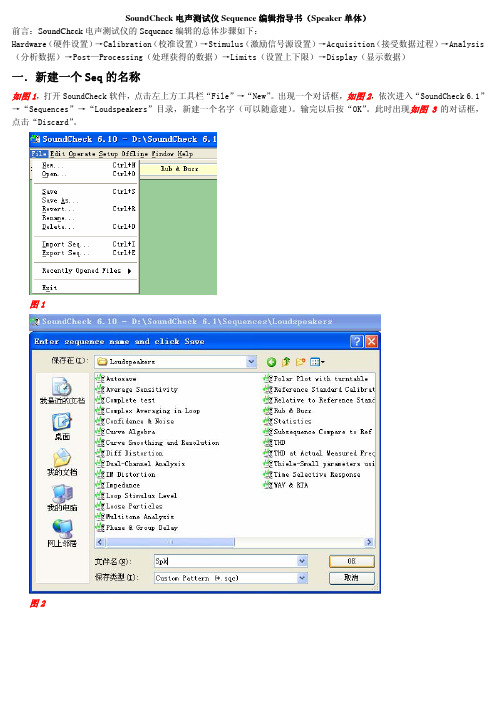The width and height of the screenshot is (496, 702).
Task: Open the view menu icon in dialog toolbar
Action: [x=317, y=362]
